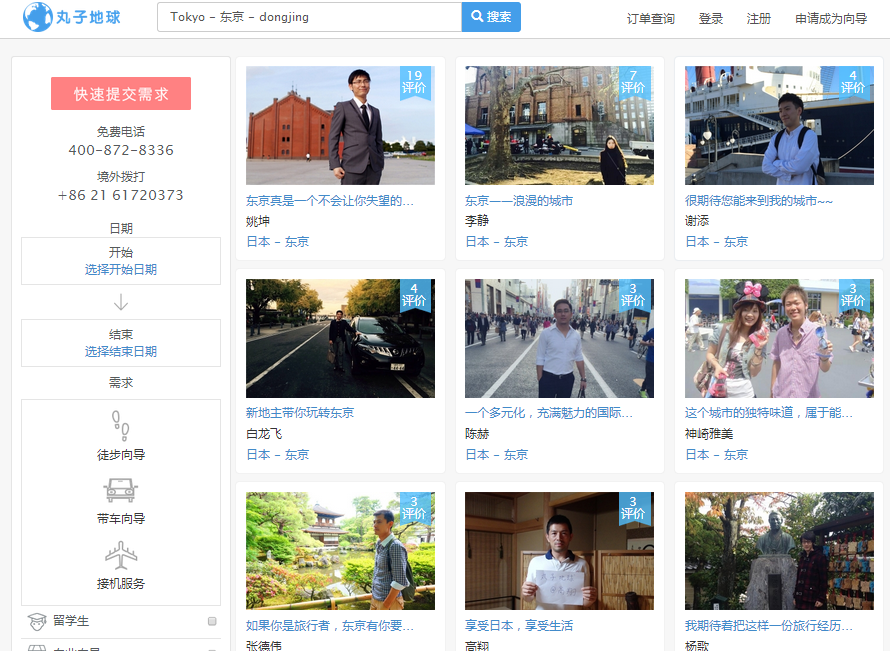Click 高翔's 3 评价 ribbon badge
The image size is (890, 651).
633,508
